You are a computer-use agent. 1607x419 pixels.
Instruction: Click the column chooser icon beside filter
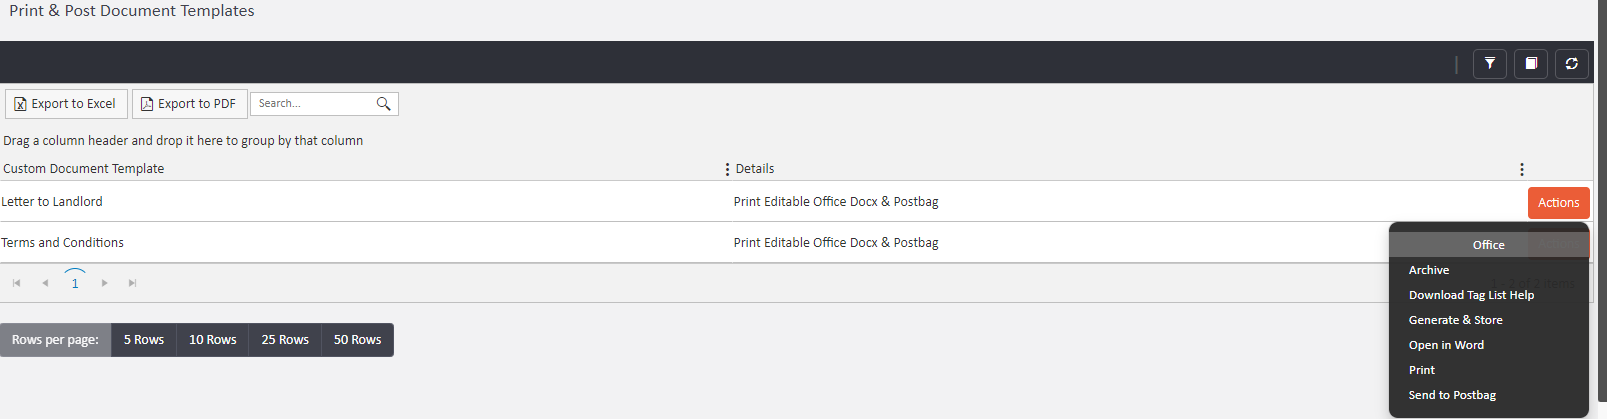click(1531, 64)
